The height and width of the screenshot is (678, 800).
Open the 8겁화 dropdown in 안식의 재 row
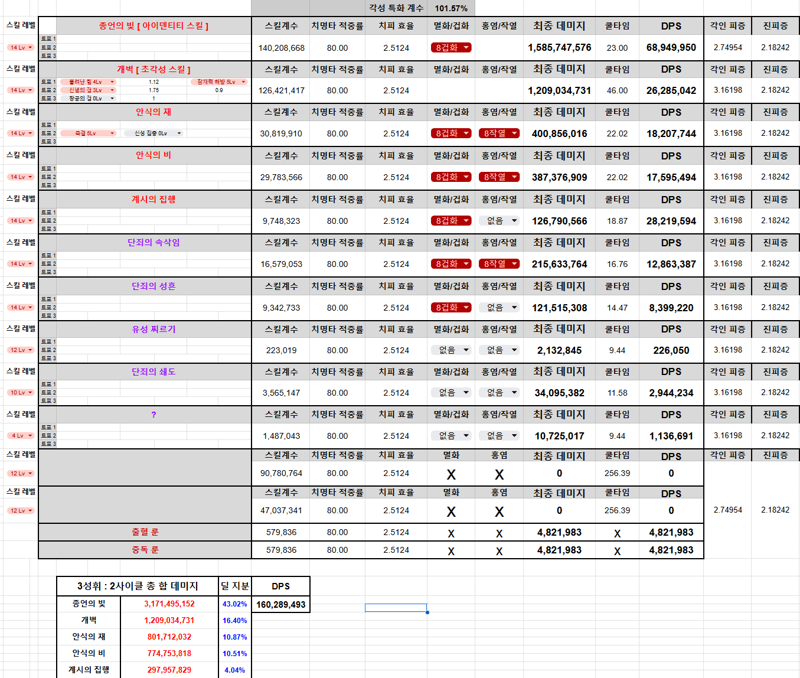(x=451, y=133)
